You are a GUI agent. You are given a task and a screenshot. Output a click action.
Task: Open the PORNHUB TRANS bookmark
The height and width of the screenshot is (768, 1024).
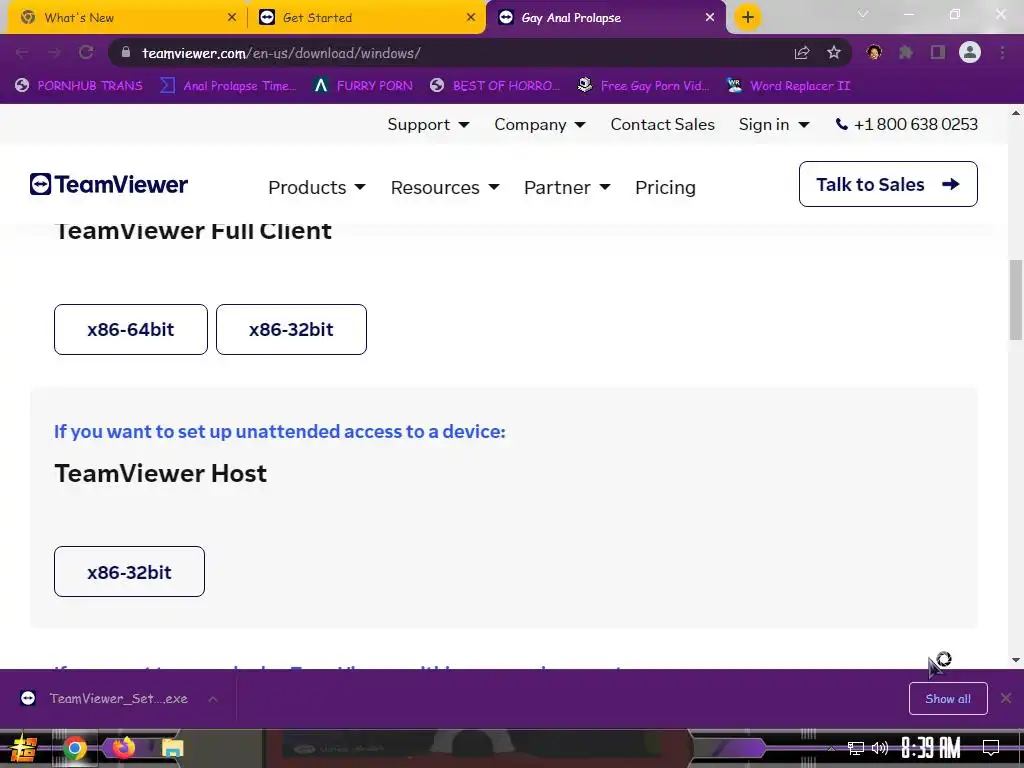[x=78, y=86]
